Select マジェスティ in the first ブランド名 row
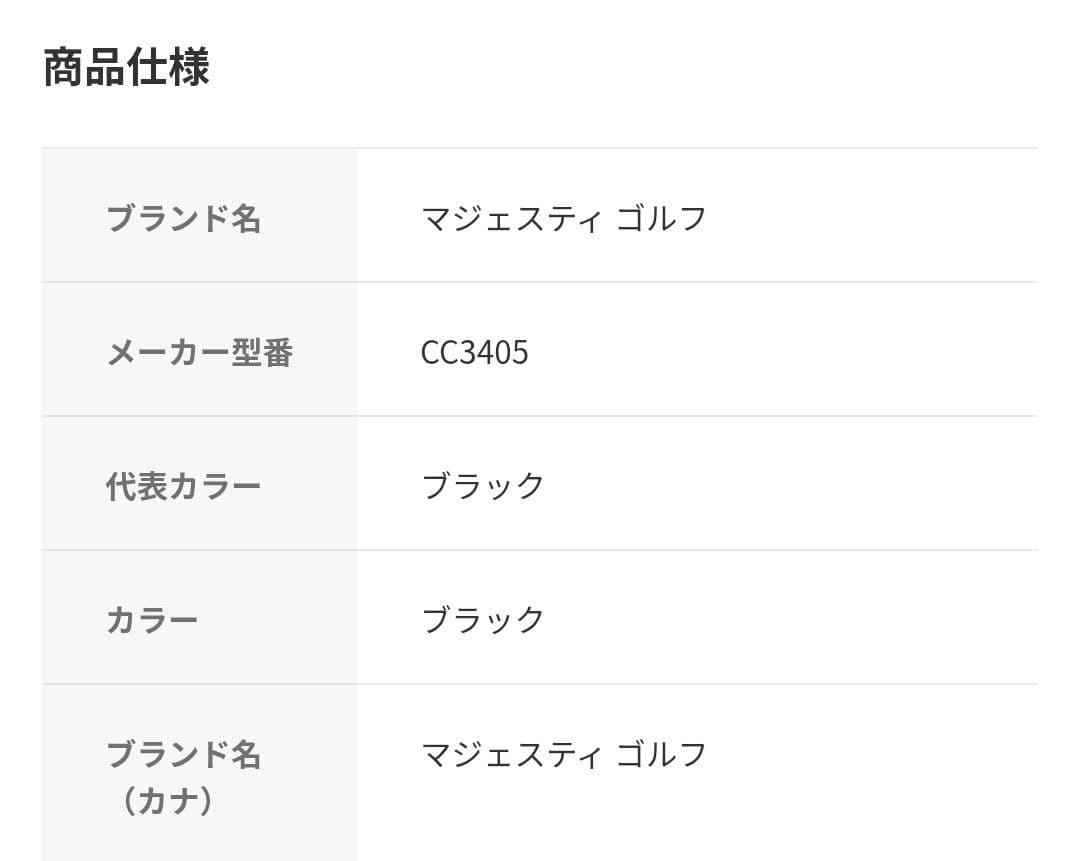Screen dimensions: 1080x861 pyautogui.click(x=511, y=218)
